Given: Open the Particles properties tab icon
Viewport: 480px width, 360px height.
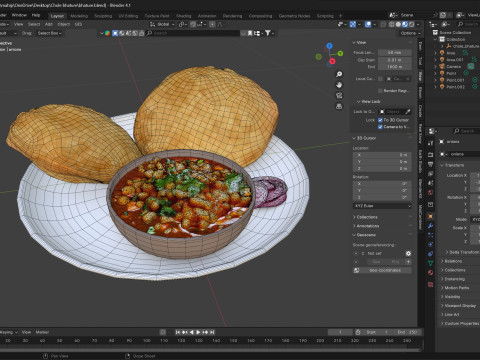Looking at the screenshot, I should click(431, 235).
